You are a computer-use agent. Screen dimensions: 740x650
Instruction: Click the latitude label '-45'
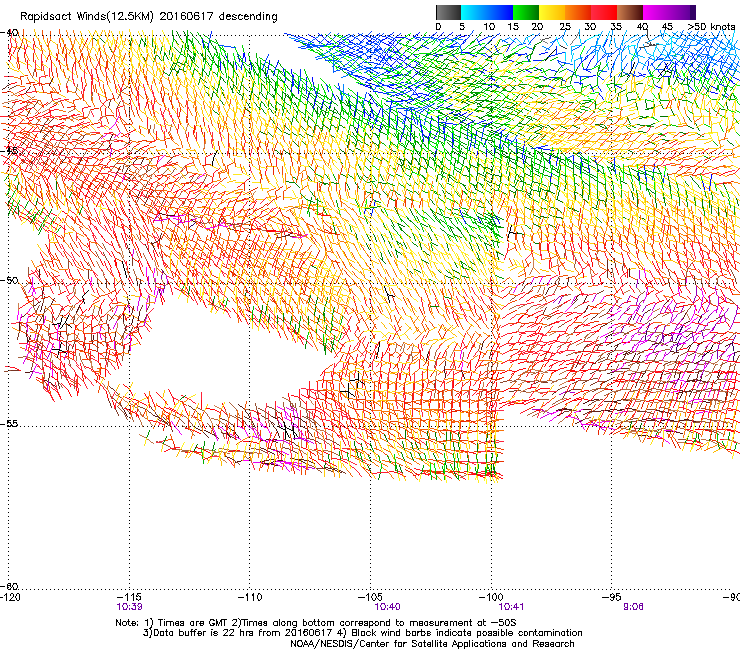tap(9, 151)
